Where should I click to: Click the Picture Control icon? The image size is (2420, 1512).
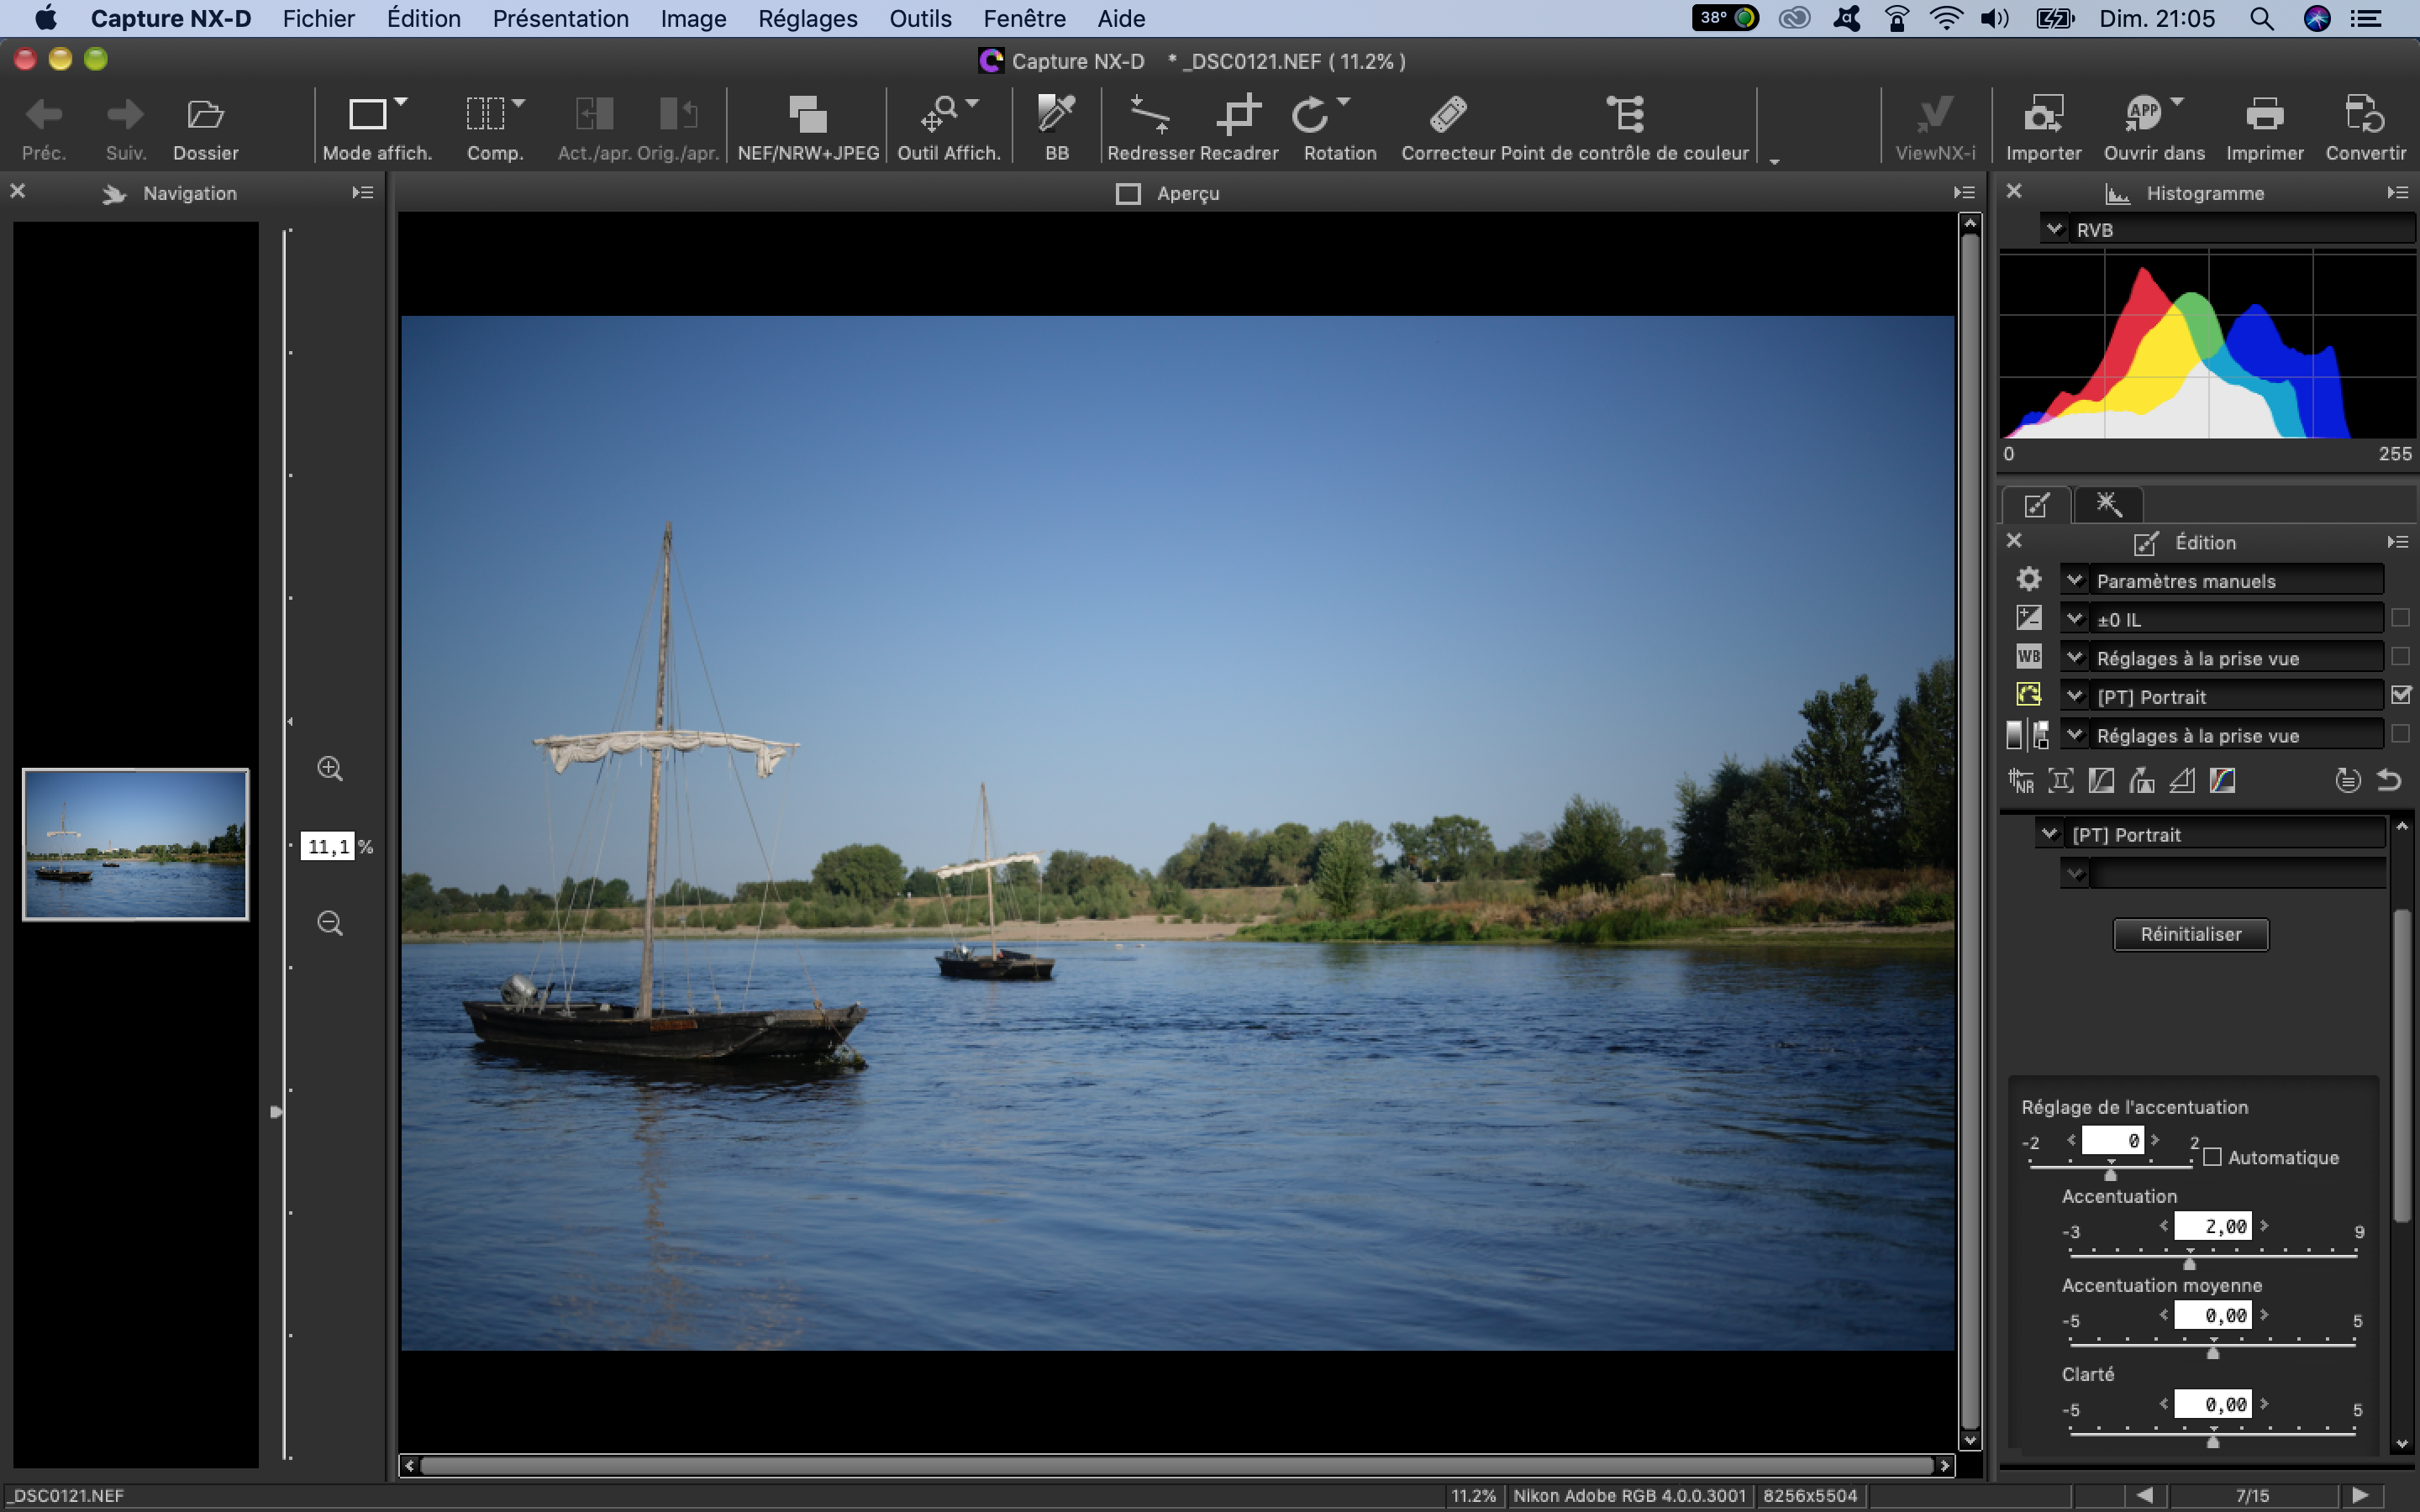point(2028,695)
